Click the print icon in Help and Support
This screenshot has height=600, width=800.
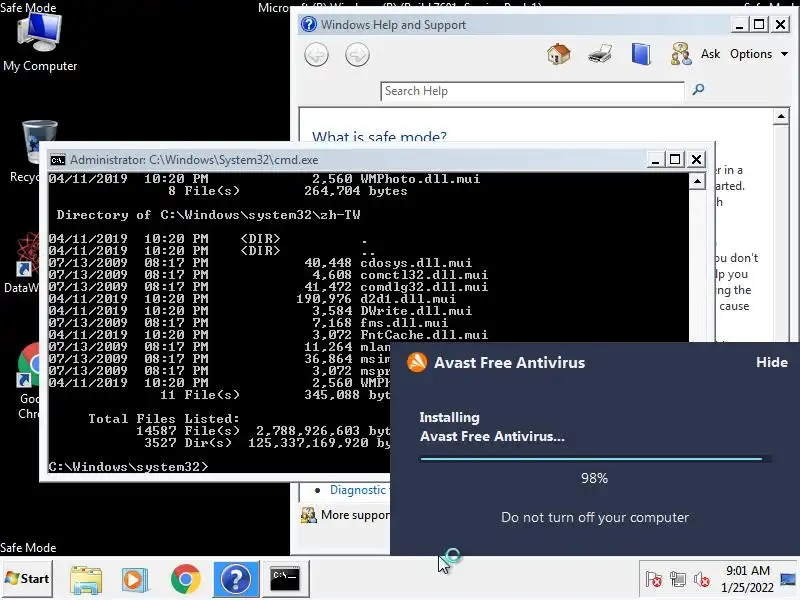click(x=599, y=54)
